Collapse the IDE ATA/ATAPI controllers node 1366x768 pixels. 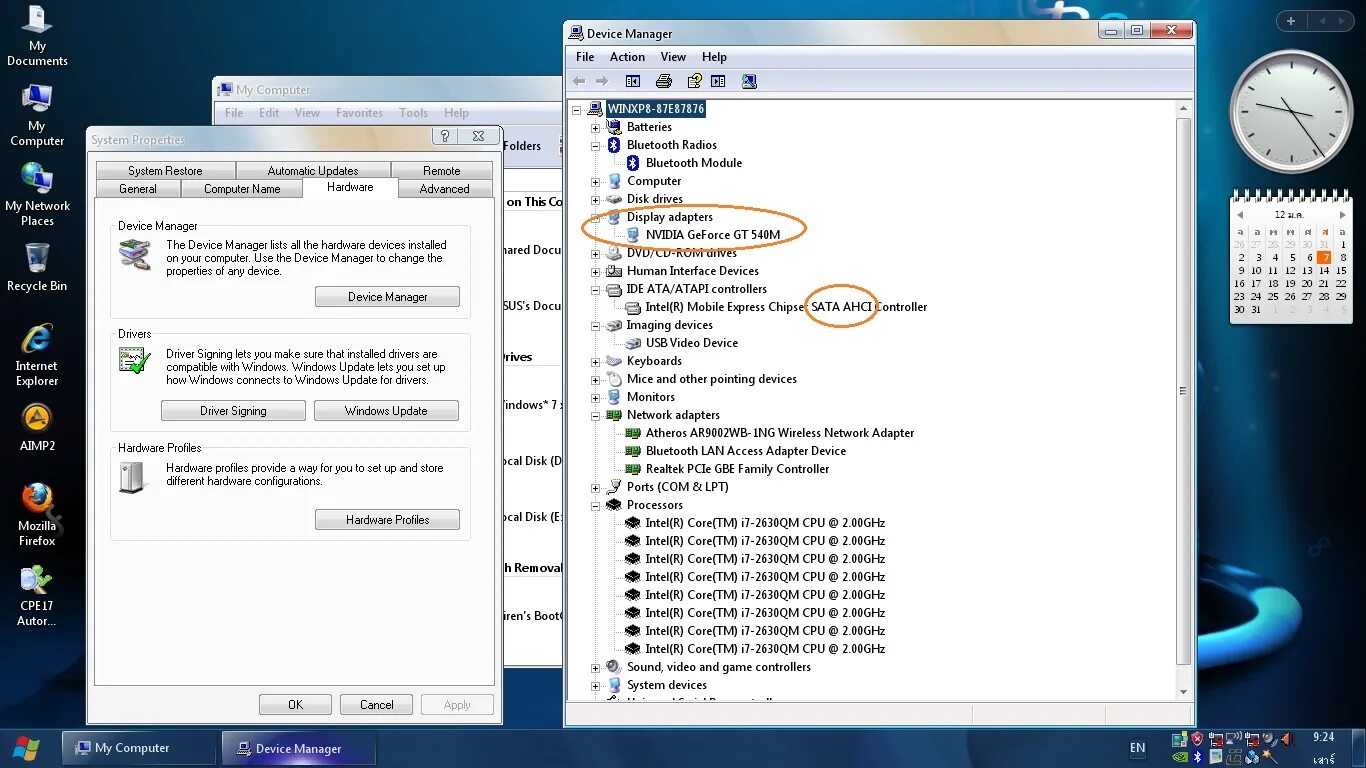(x=596, y=289)
